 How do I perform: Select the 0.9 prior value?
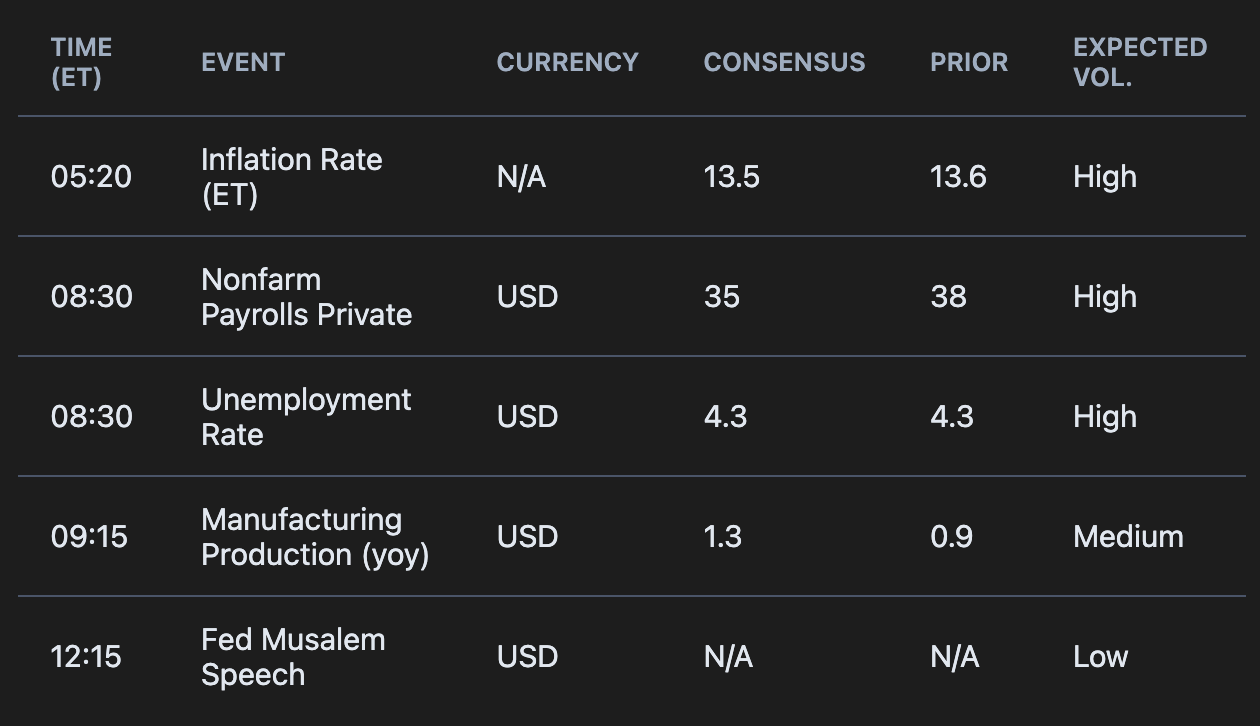click(x=951, y=537)
